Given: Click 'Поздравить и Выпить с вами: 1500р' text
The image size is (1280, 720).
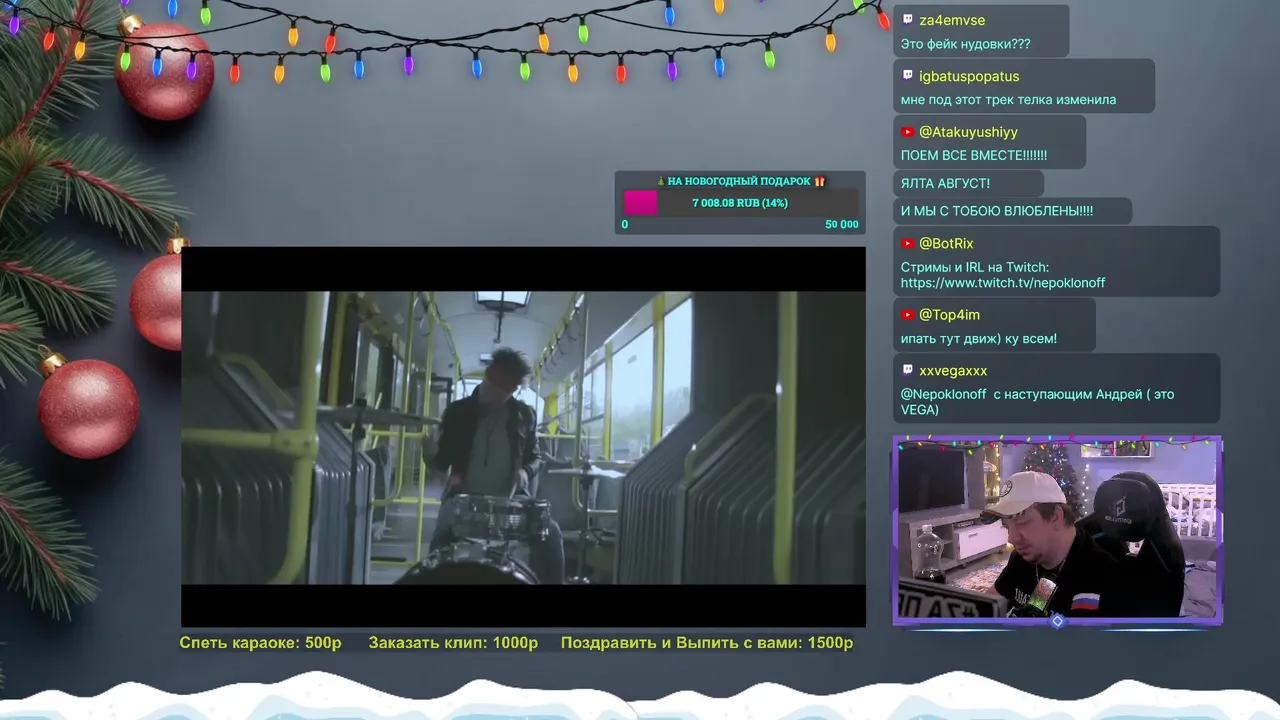Looking at the screenshot, I should tap(707, 643).
